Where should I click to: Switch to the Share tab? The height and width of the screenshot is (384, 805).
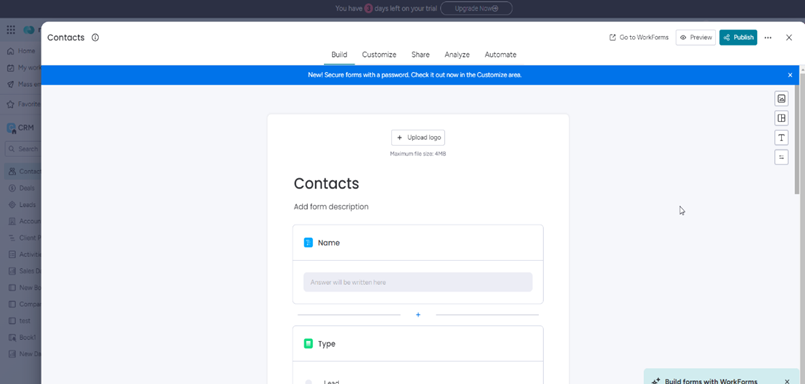tap(420, 54)
